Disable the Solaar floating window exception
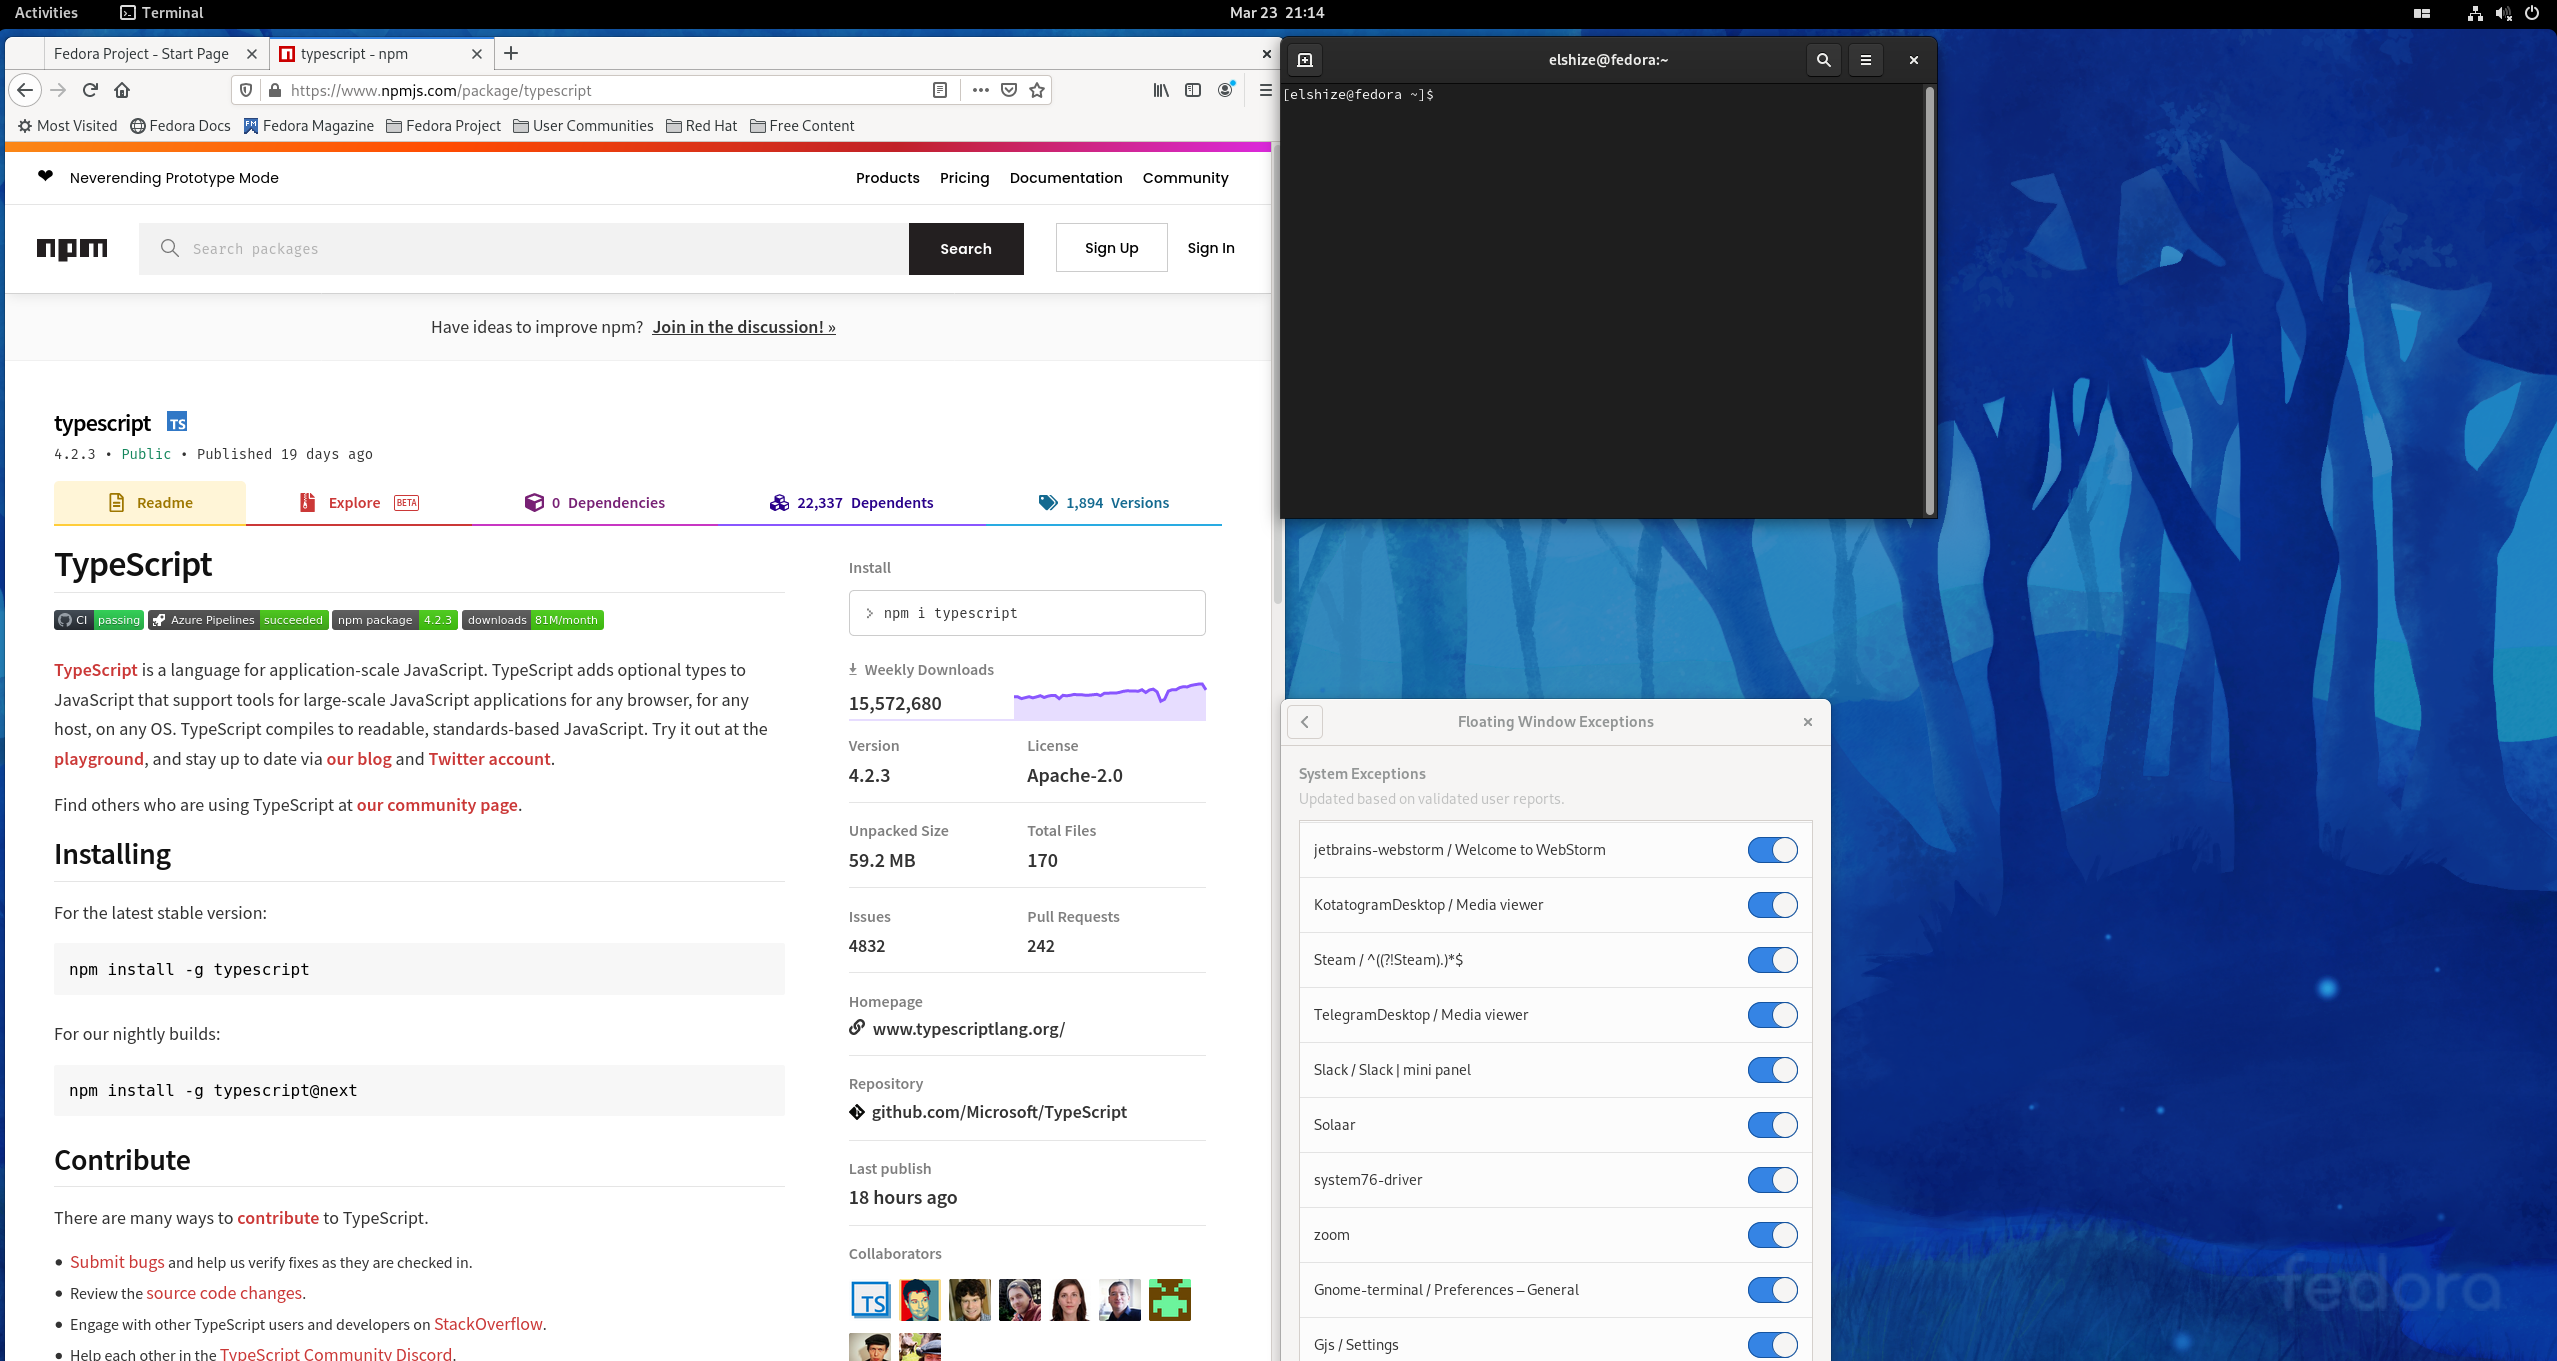This screenshot has height=1361, width=2557. 1771,1124
